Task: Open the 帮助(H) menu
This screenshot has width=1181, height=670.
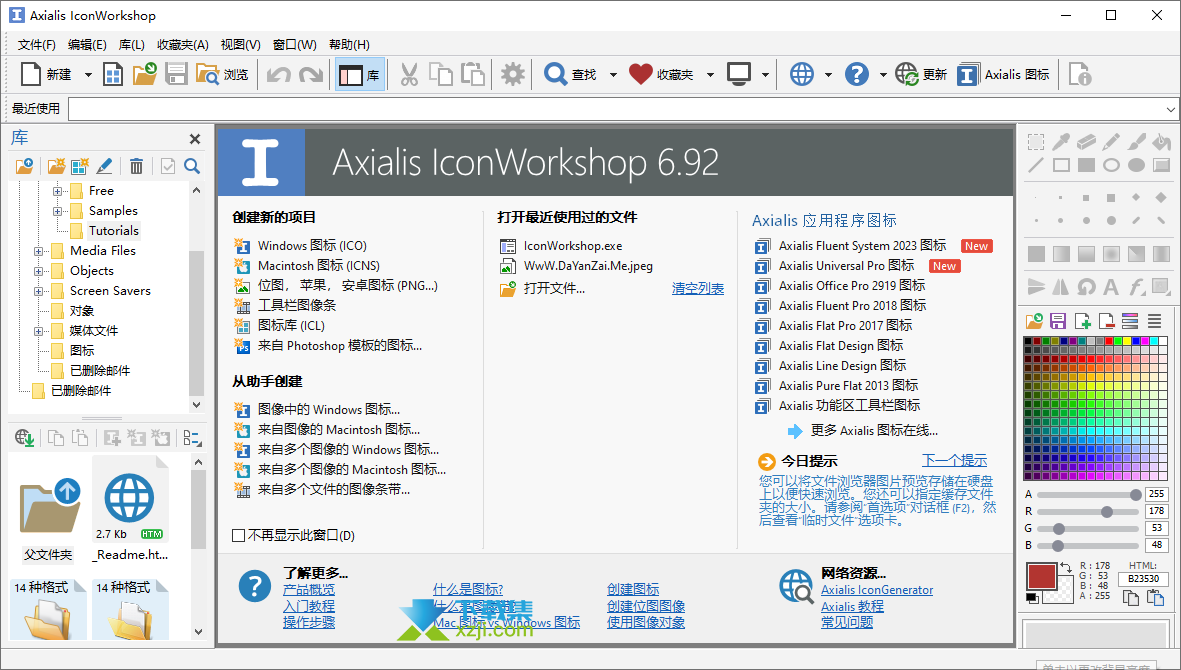Action: pos(349,44)
